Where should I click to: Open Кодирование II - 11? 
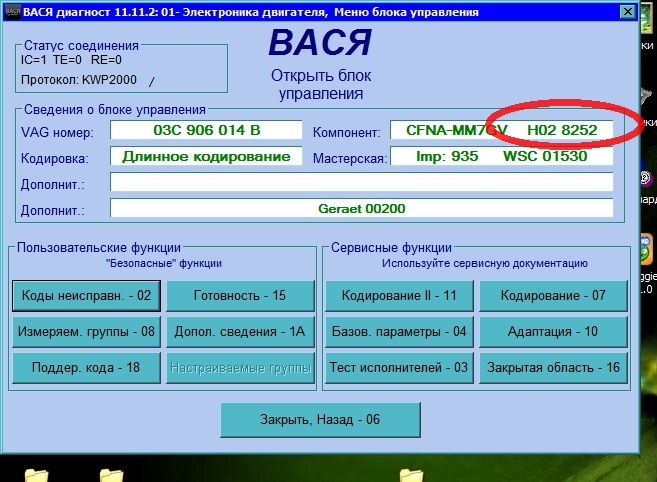tap(399, 296)
